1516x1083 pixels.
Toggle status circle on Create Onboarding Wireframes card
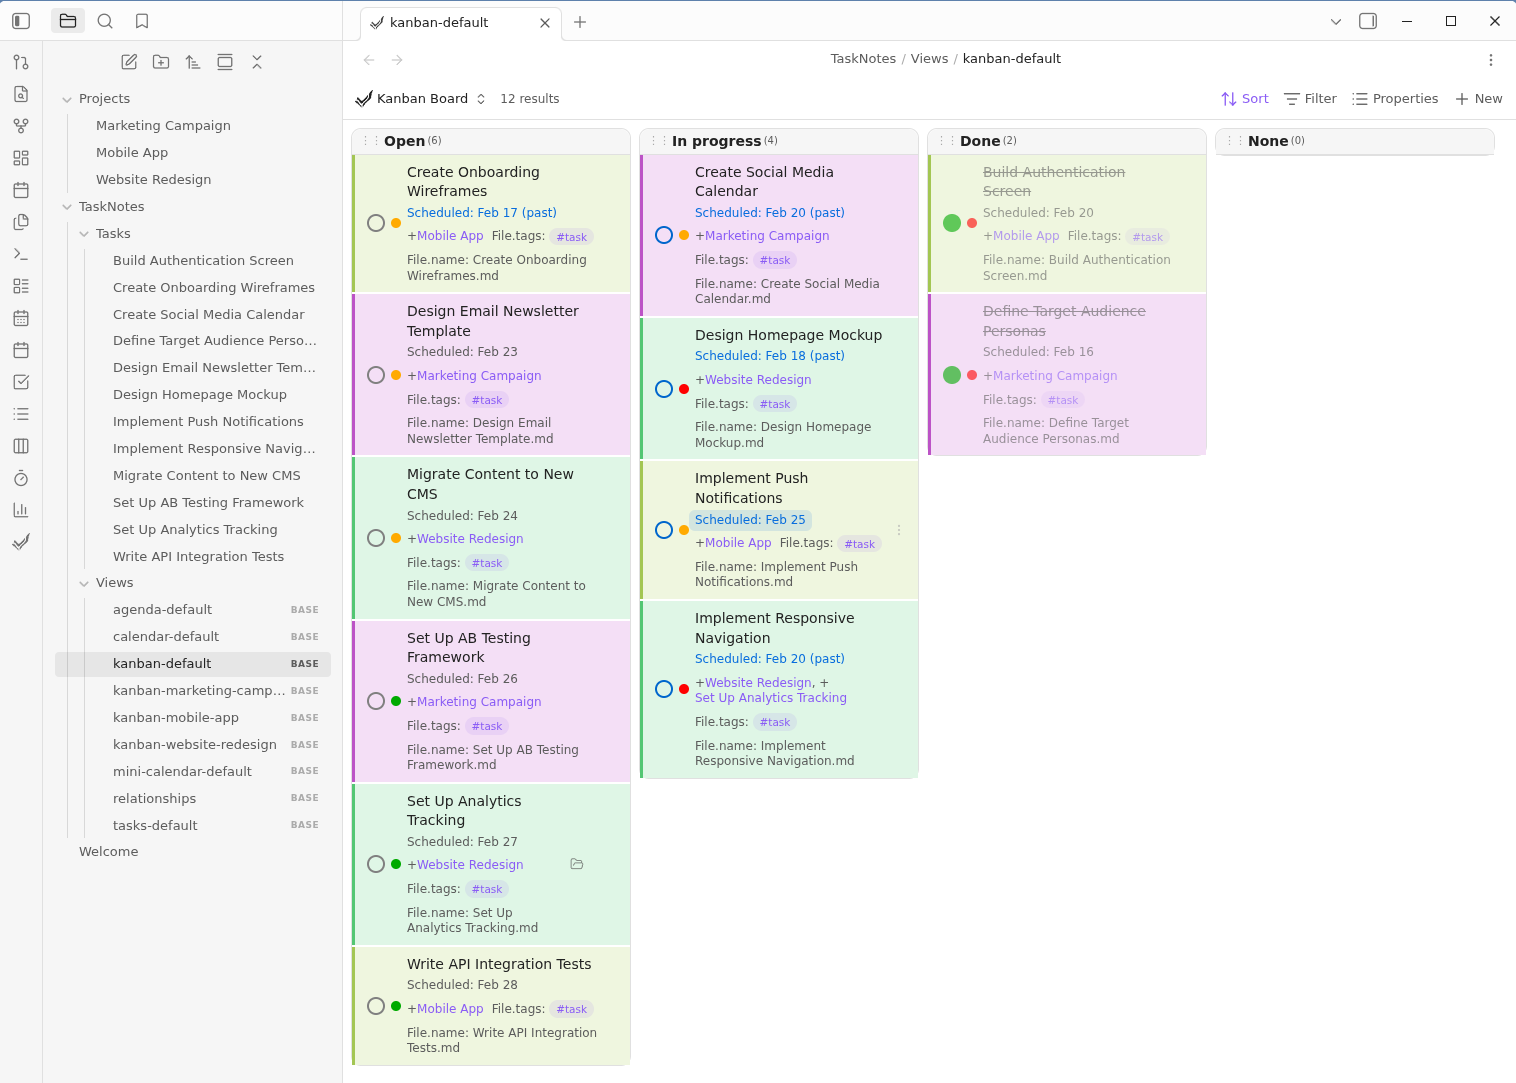pyautogui.click(x=376, y=223)
